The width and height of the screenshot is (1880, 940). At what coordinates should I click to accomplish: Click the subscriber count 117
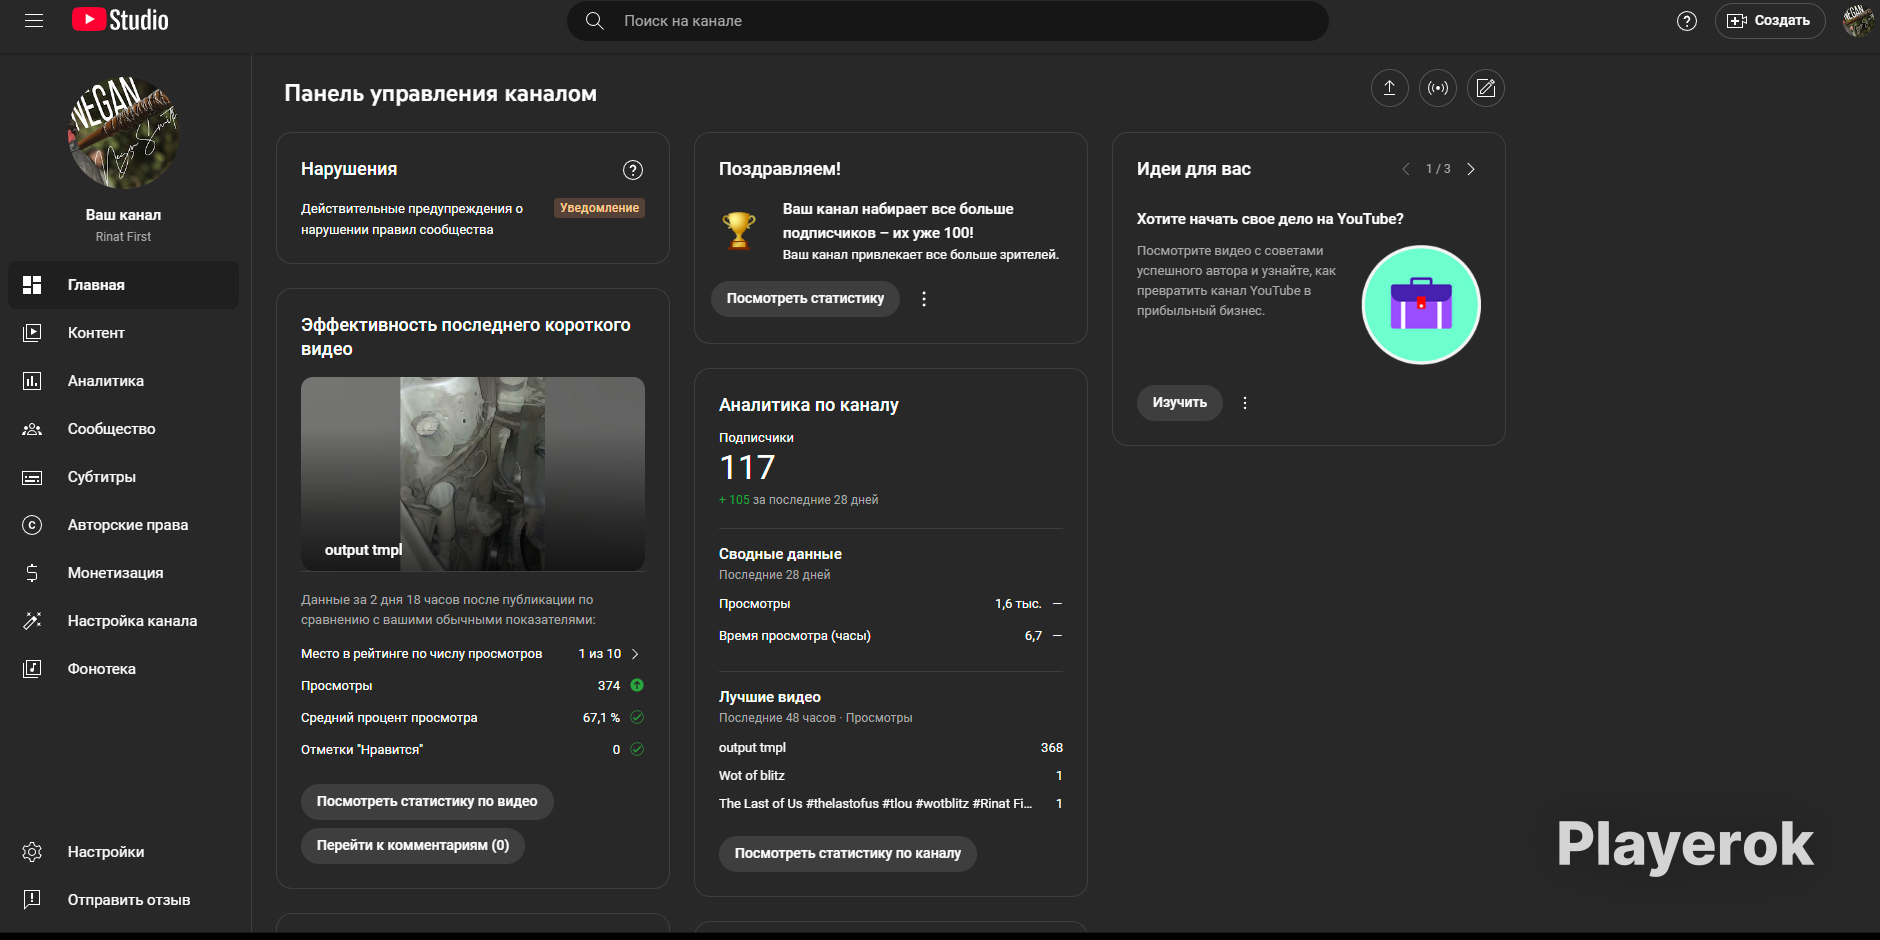coord(747,468)
